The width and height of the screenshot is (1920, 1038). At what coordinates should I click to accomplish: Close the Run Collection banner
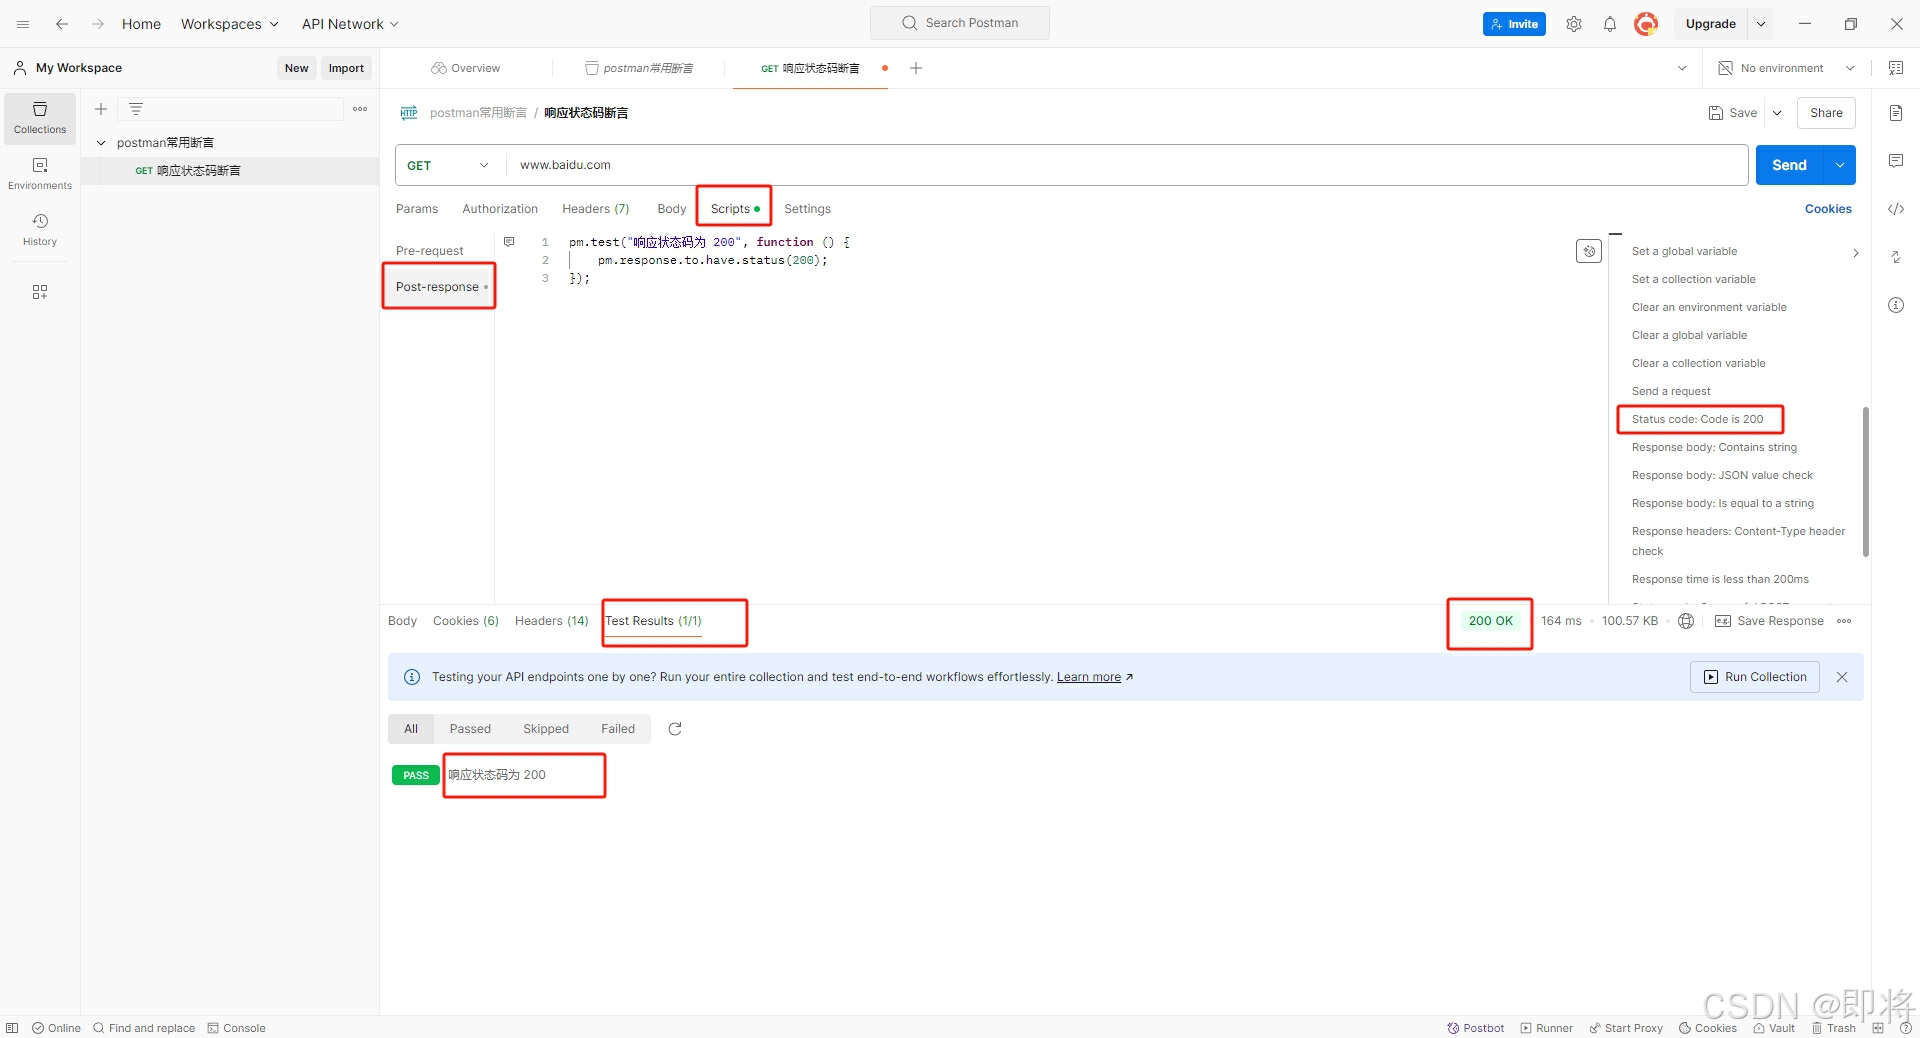tap(1842, 677)
